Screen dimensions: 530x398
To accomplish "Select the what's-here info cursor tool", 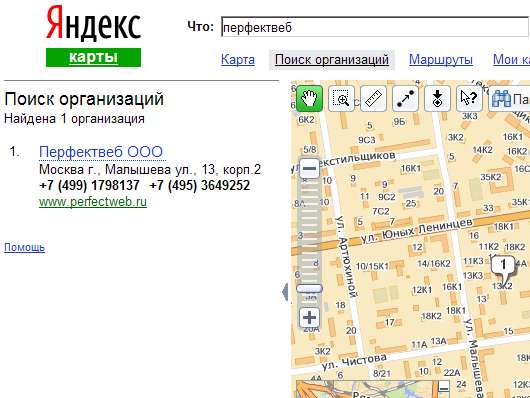I will [469, 99].
